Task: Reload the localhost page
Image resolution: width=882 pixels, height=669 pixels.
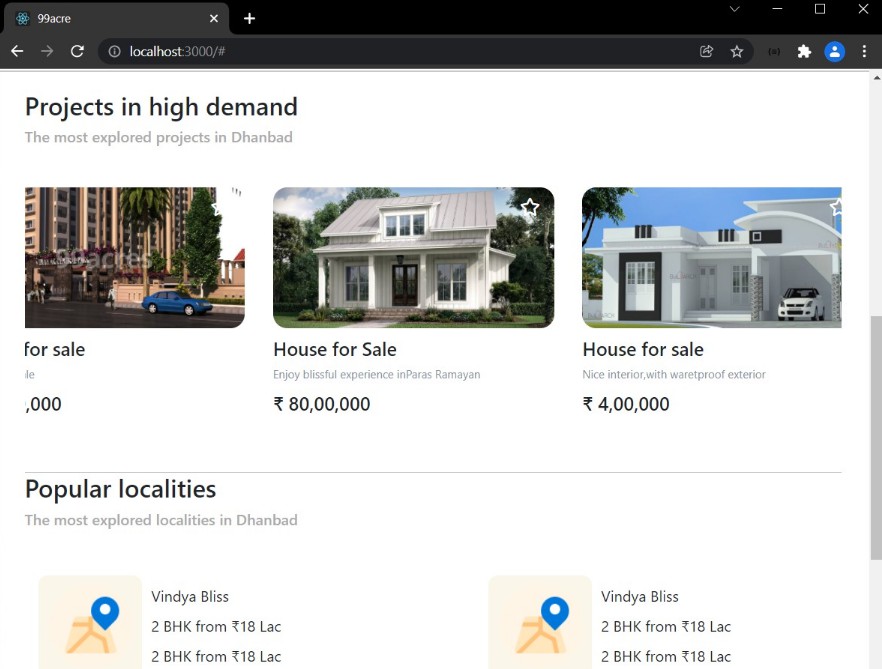Action: [77, 51]
